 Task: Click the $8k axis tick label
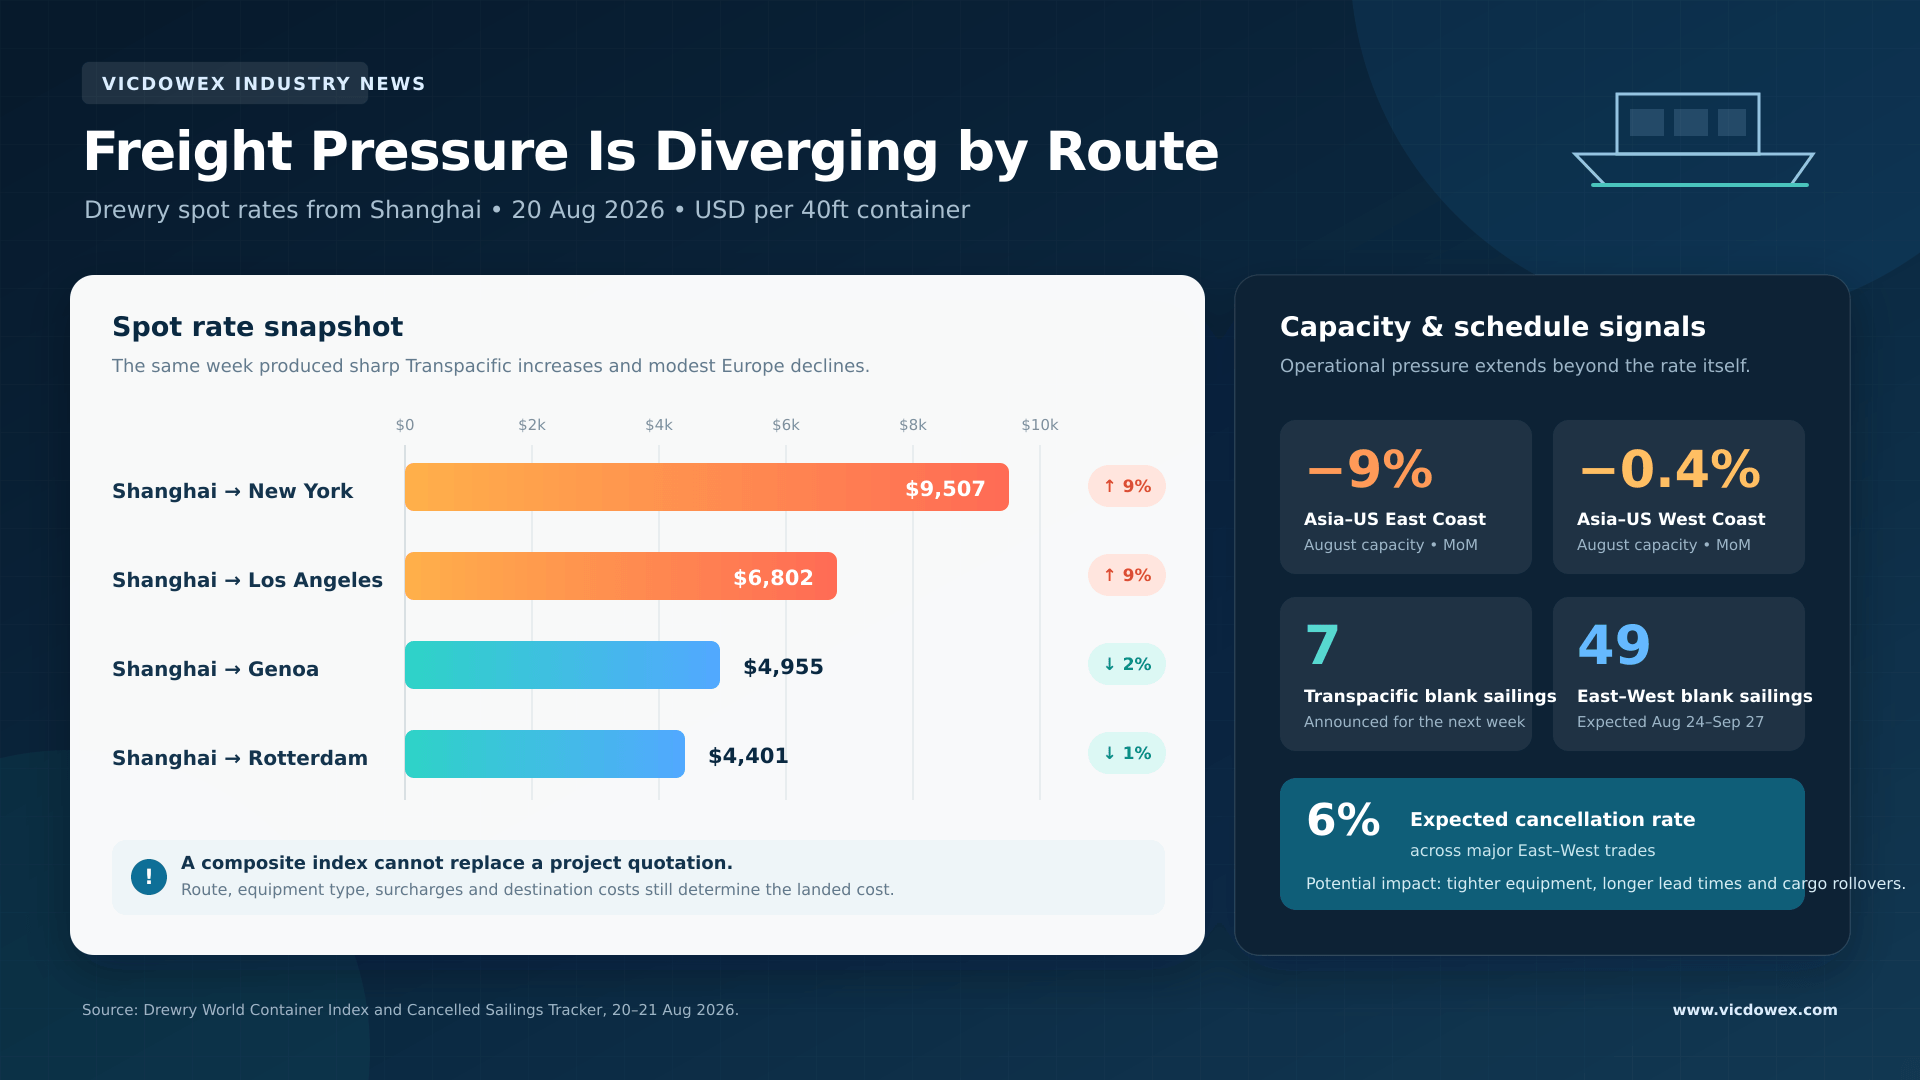tap(913, 425)
